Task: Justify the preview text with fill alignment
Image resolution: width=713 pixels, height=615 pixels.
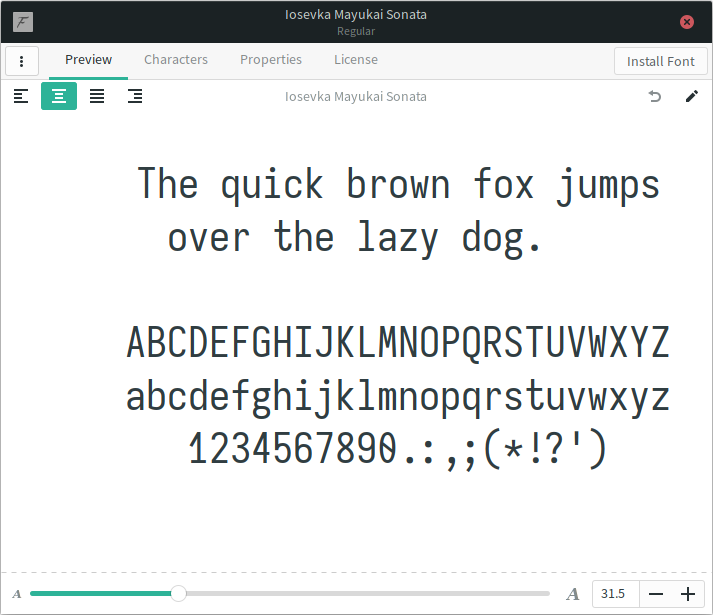Action: (97, 96)
